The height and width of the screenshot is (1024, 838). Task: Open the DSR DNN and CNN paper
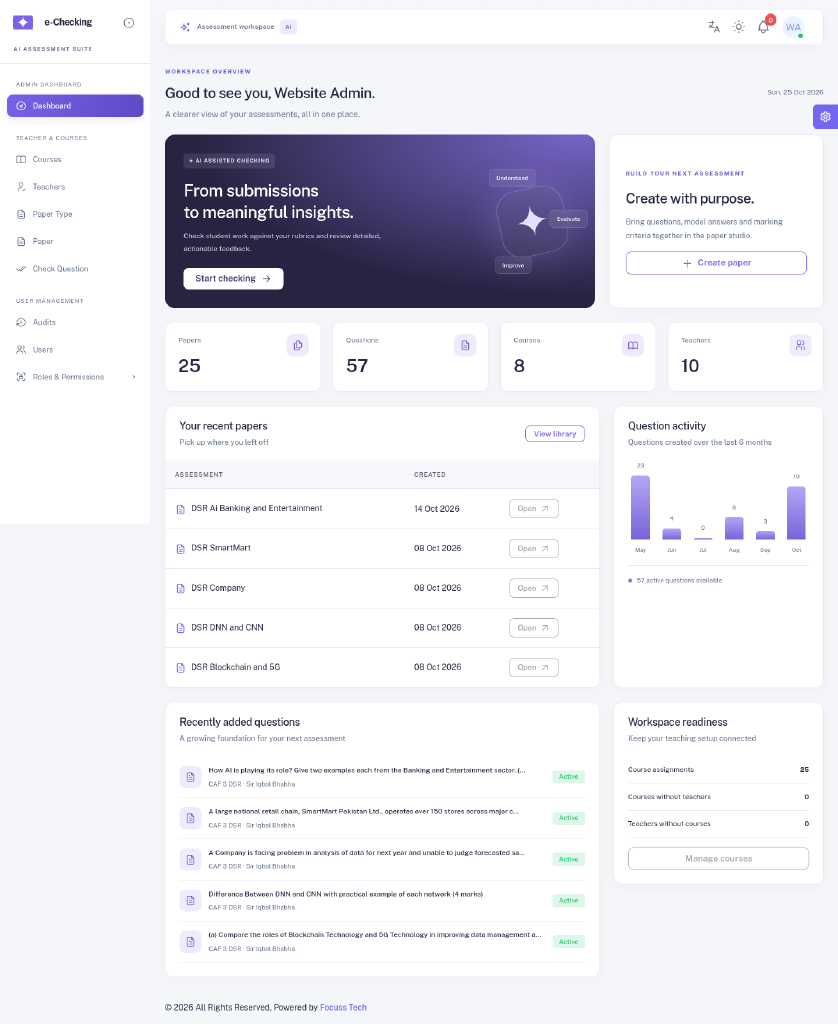[534, 628]
